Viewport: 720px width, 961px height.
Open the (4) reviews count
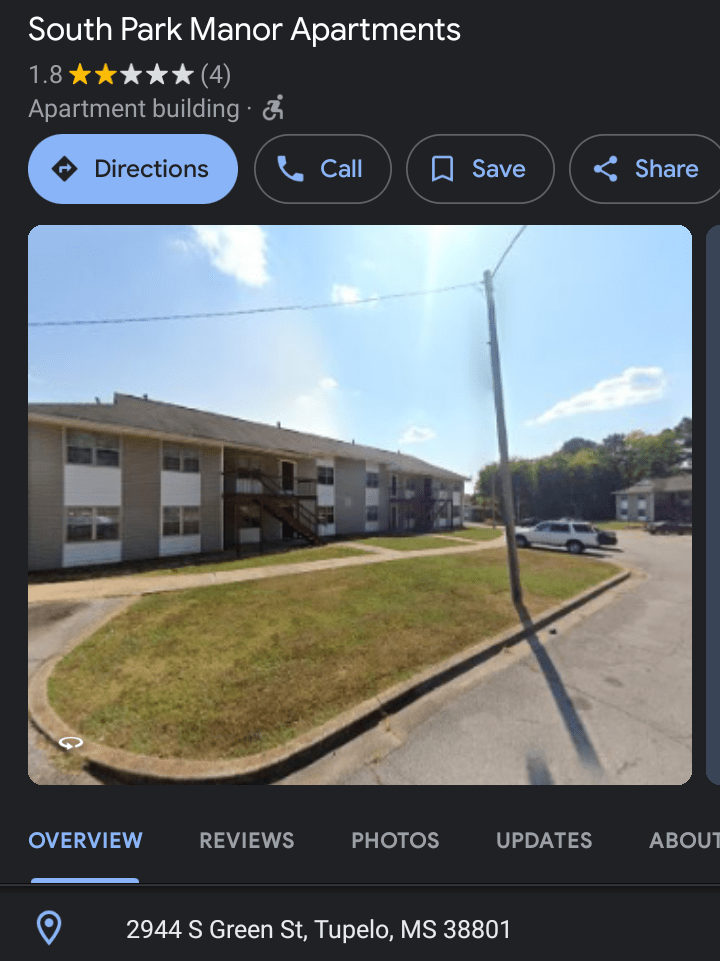(216, 75)
